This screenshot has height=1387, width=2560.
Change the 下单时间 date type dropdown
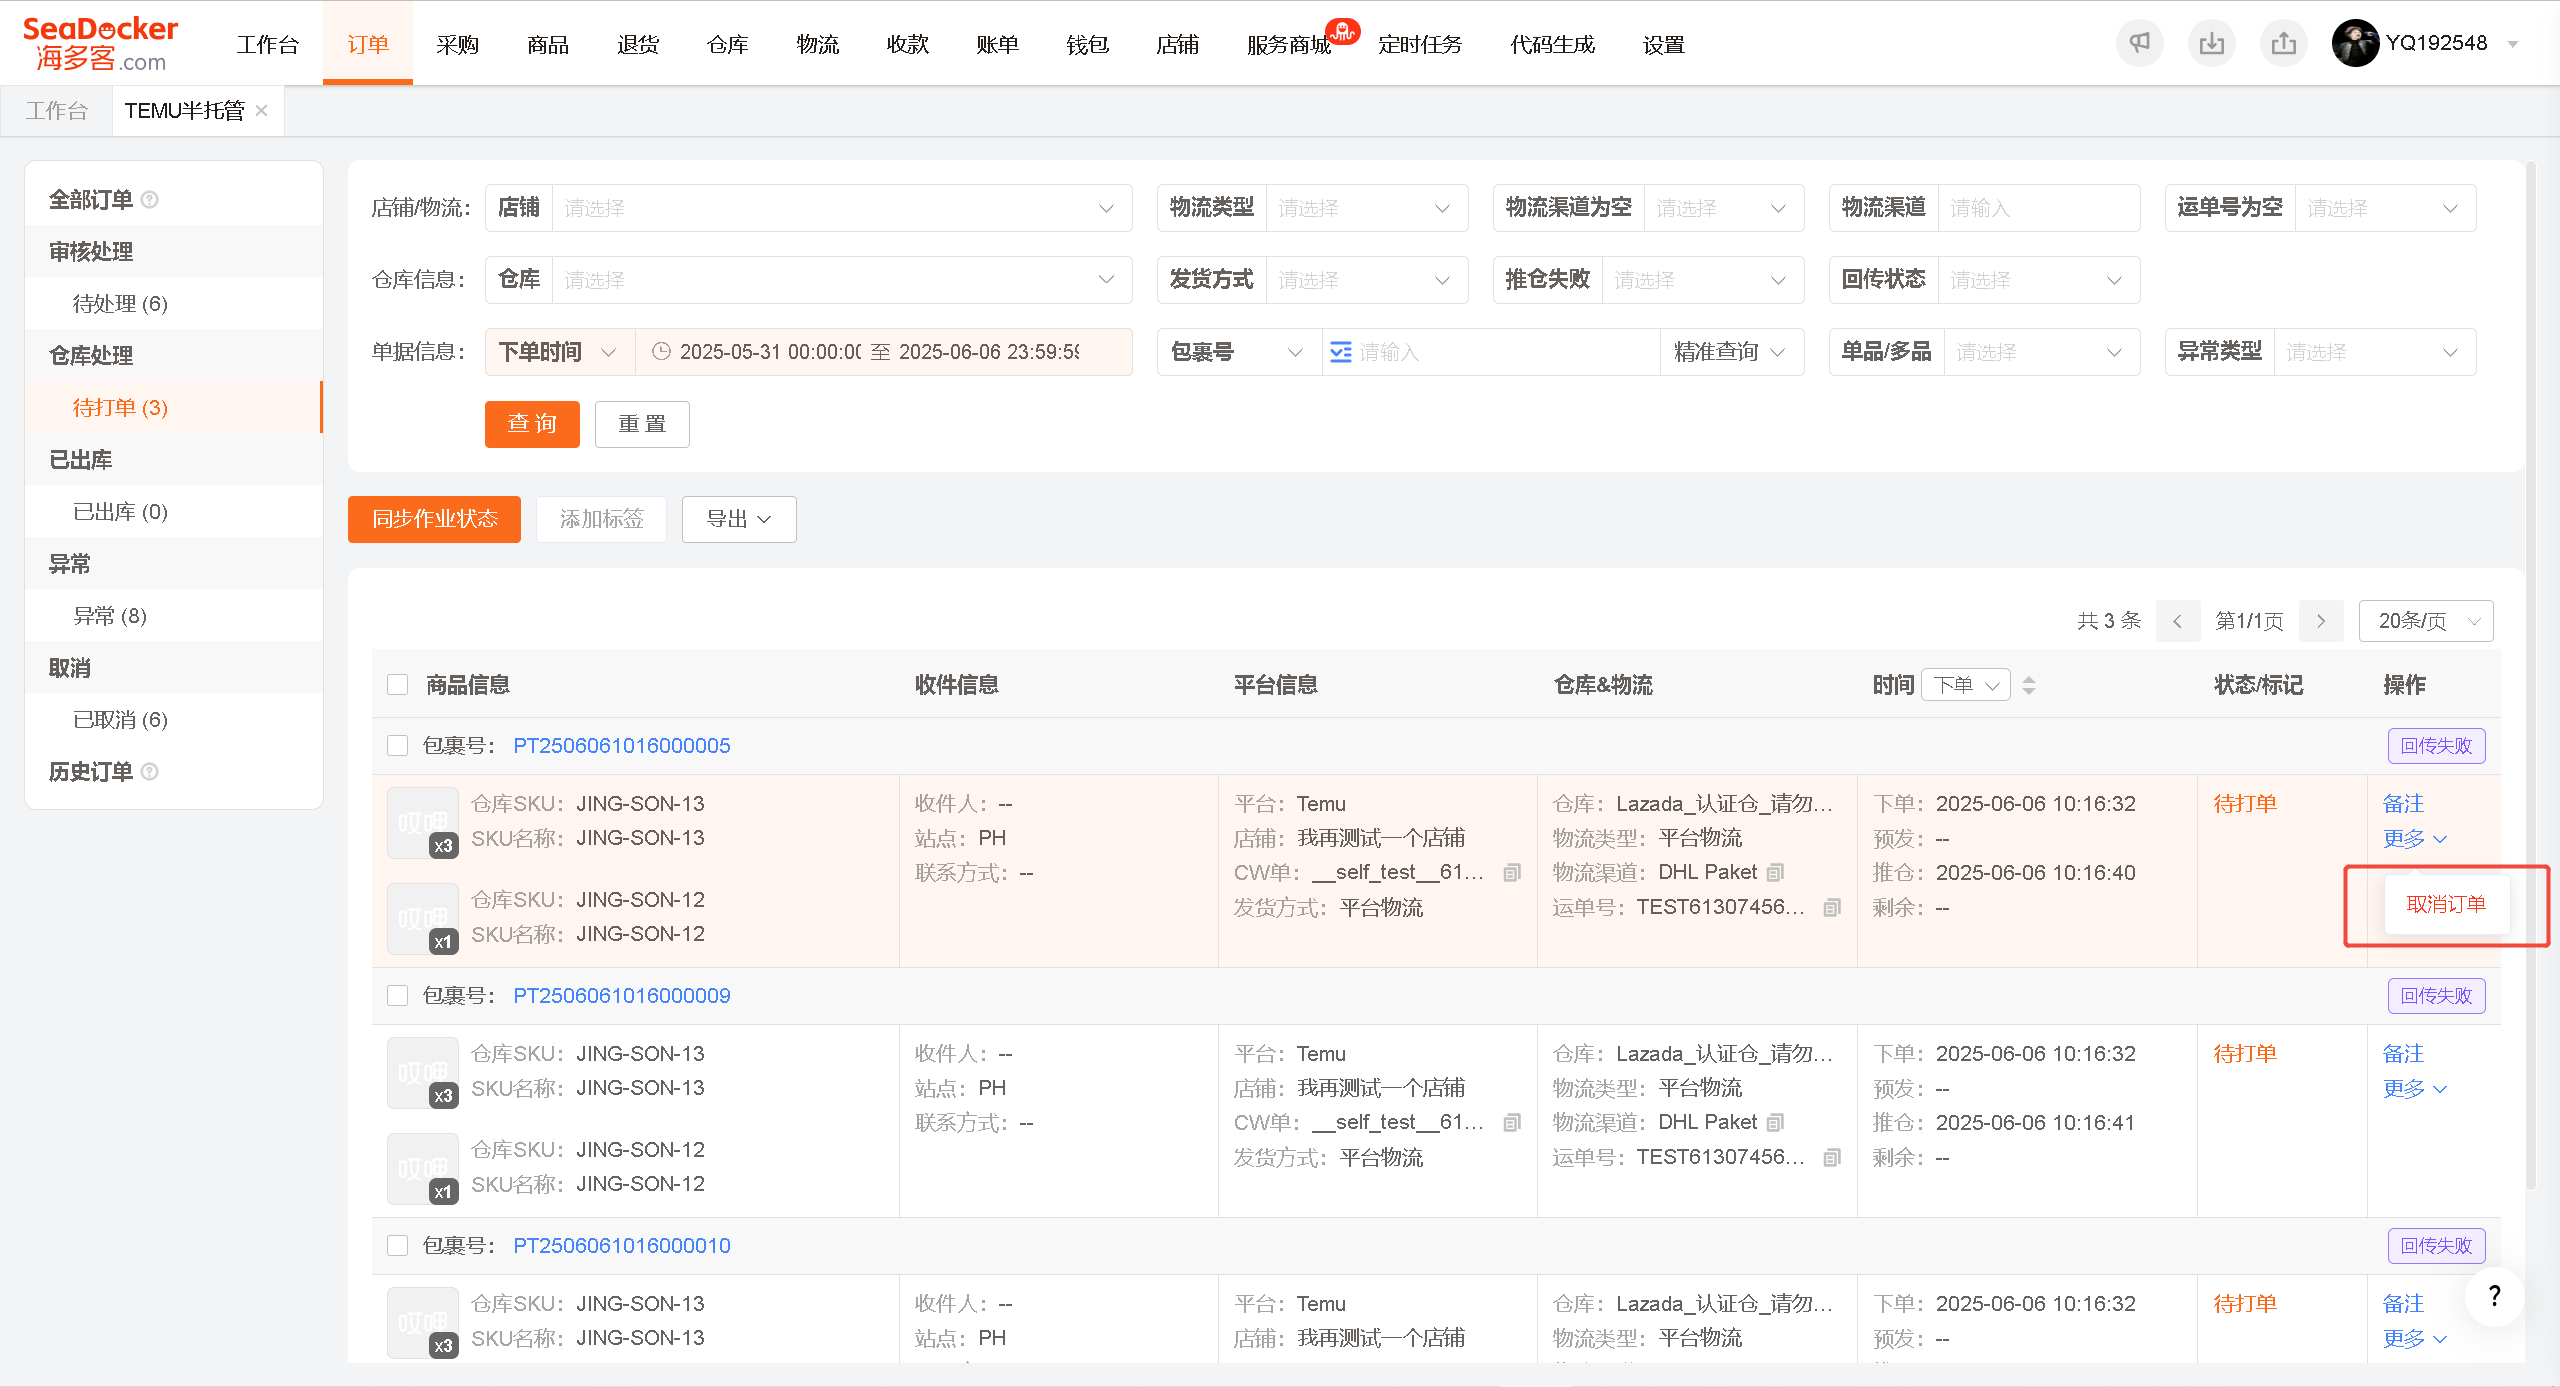pyautogui.click(x=560, y=352)
